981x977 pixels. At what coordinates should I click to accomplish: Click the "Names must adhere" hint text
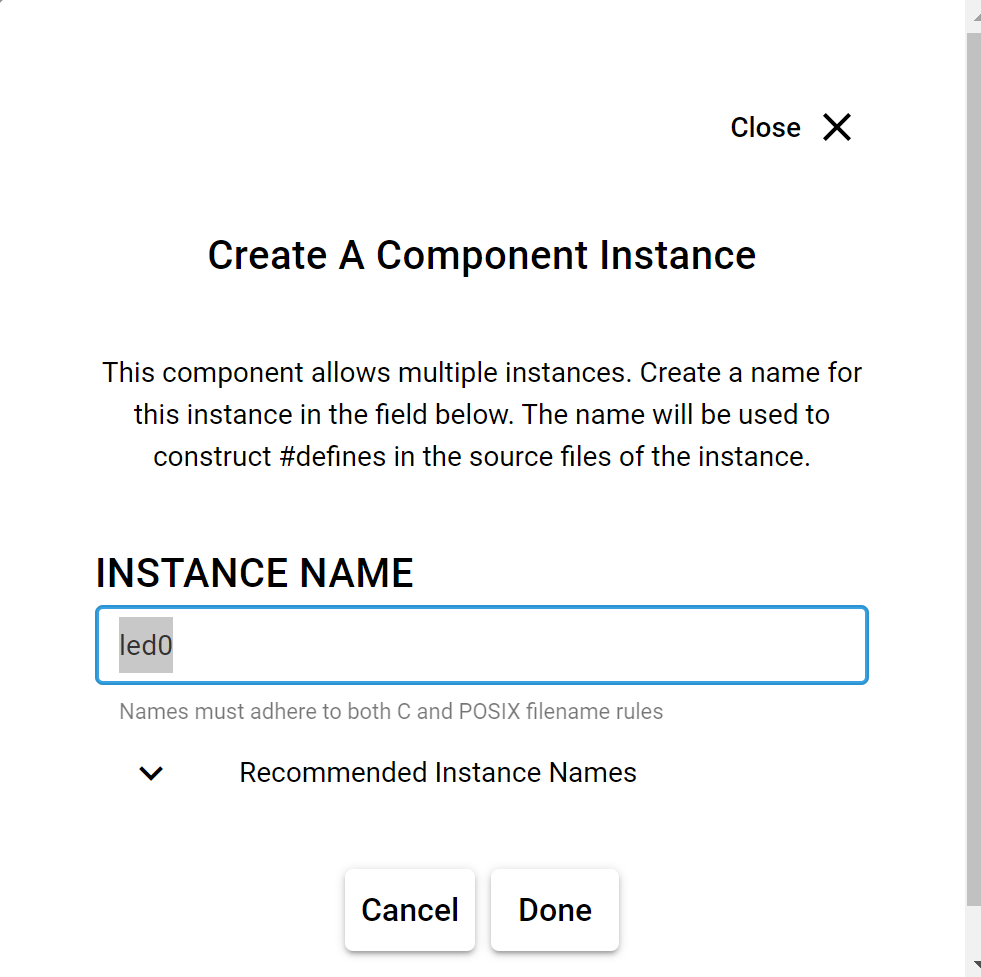(x=391, y=711)
